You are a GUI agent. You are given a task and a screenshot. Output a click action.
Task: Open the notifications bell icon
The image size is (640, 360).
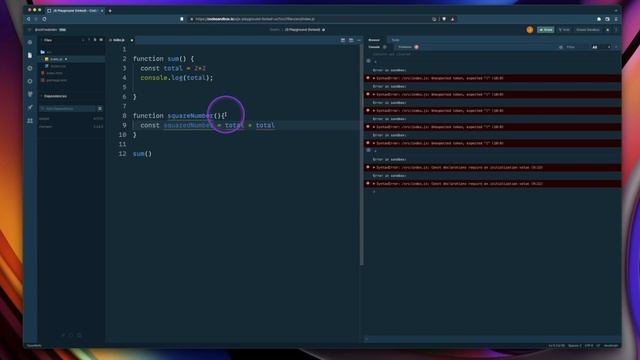coord(607,30)
